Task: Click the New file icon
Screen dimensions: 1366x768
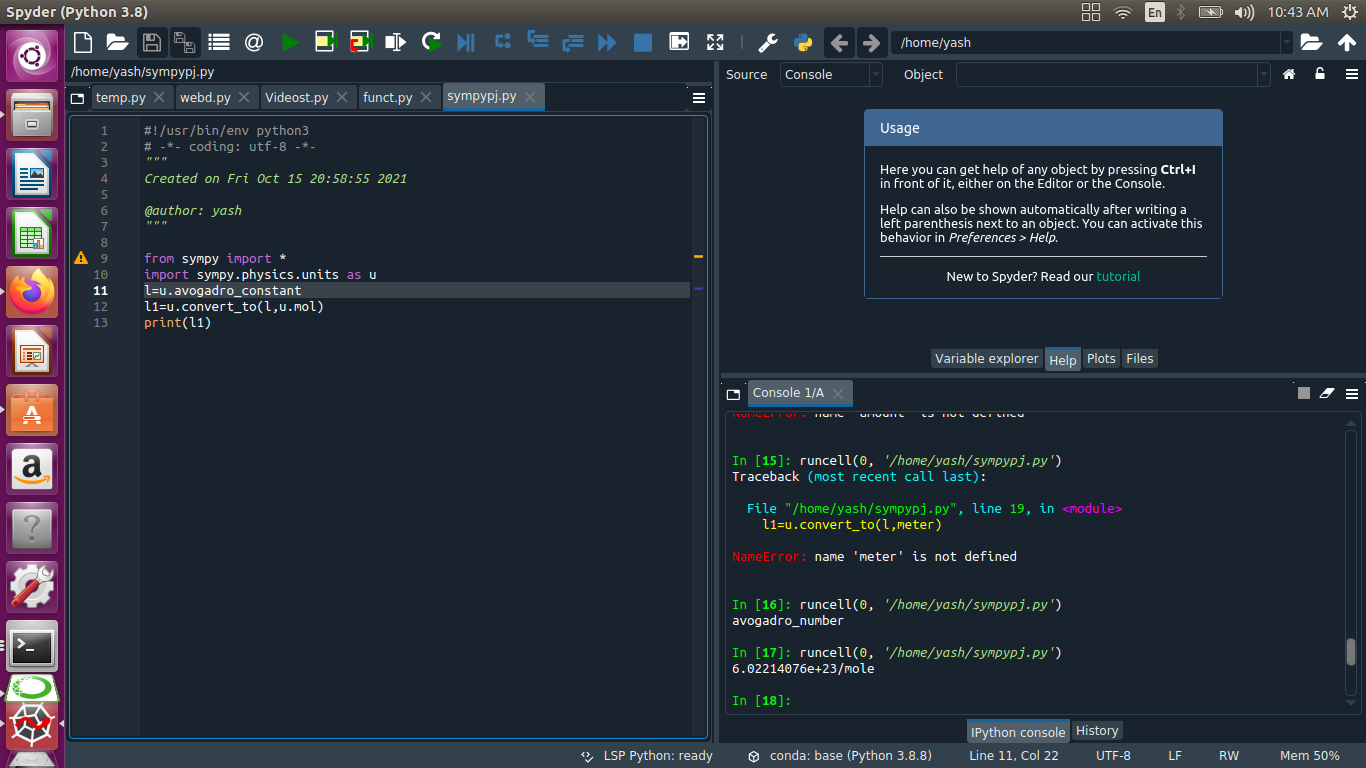Action: [x=83, y=42]
